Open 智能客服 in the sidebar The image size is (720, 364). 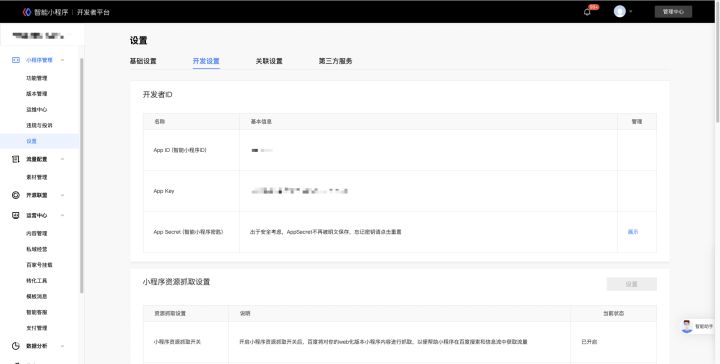click(36, 312)
